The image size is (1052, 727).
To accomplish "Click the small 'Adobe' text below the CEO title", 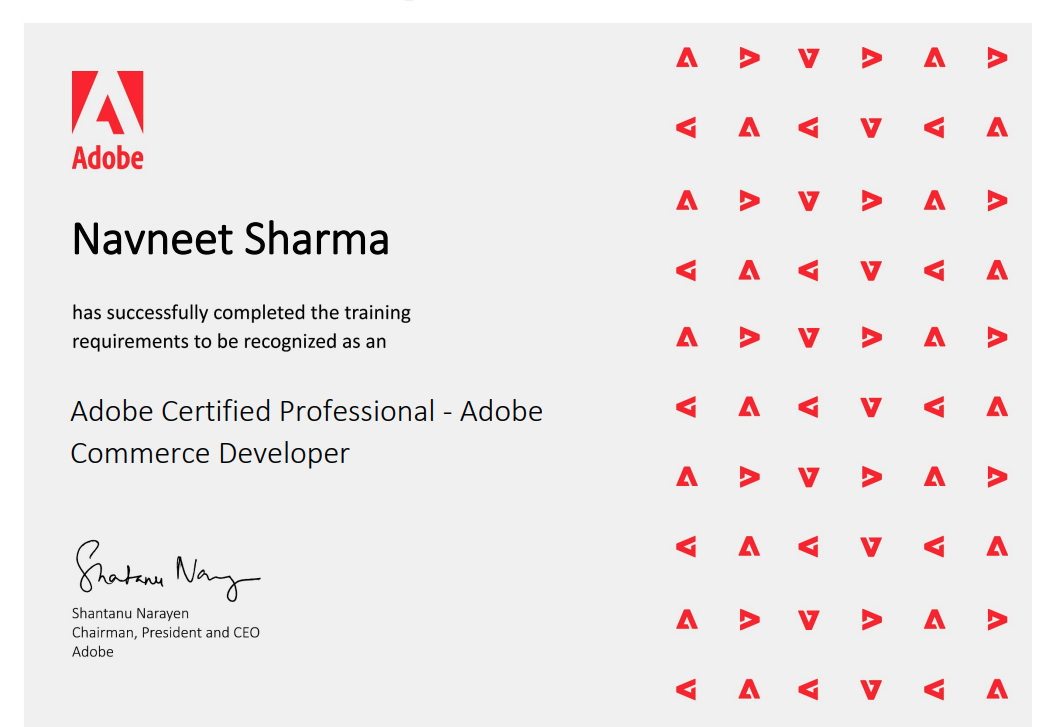I will click(x=93, y=652).
